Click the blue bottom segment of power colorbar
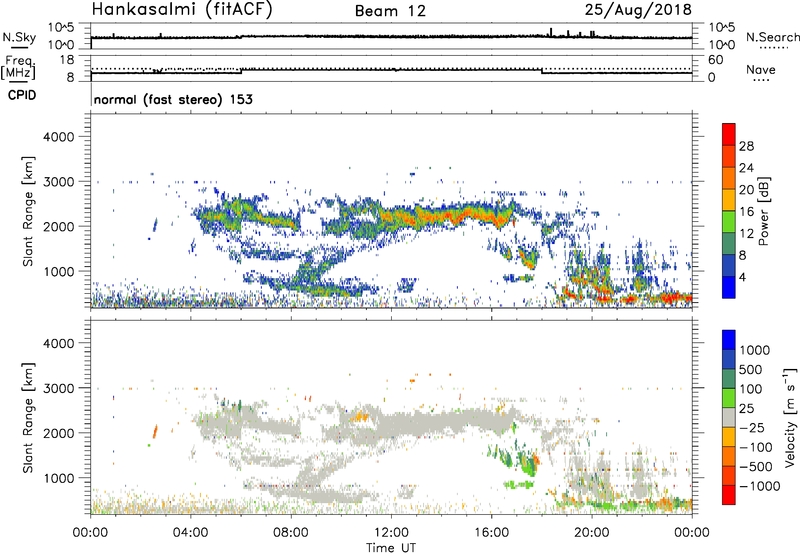The height and width of the screenshot is (554, 800). coord(729,287)
